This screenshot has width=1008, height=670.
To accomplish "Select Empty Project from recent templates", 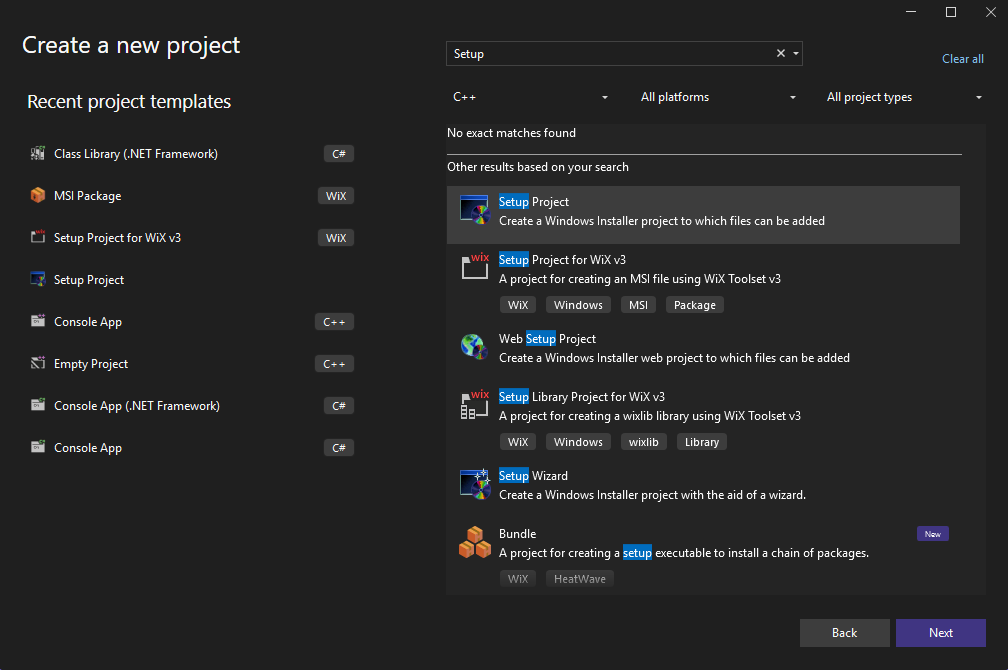I will [x=91, y=364].
